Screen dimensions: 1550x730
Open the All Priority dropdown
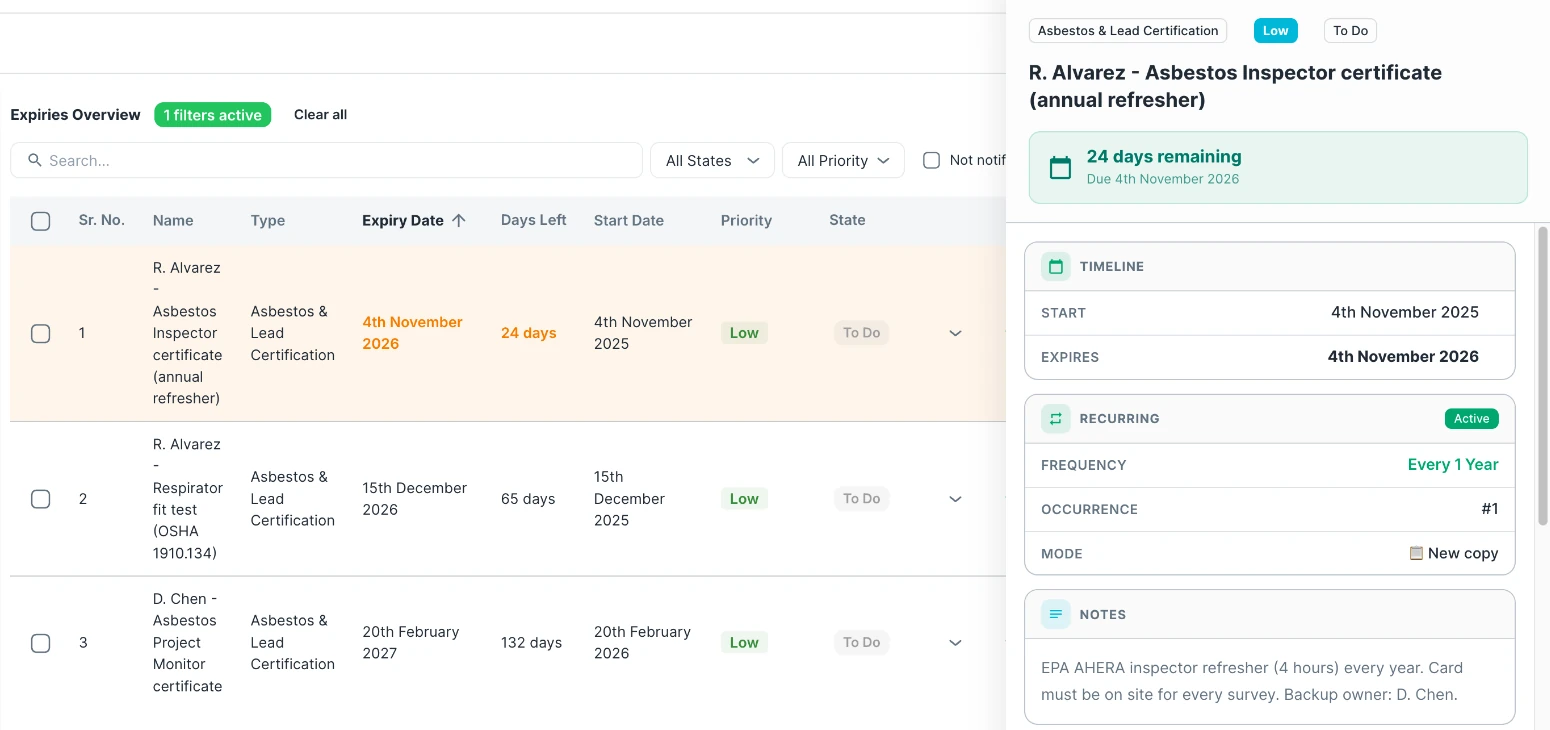(843, 160)
